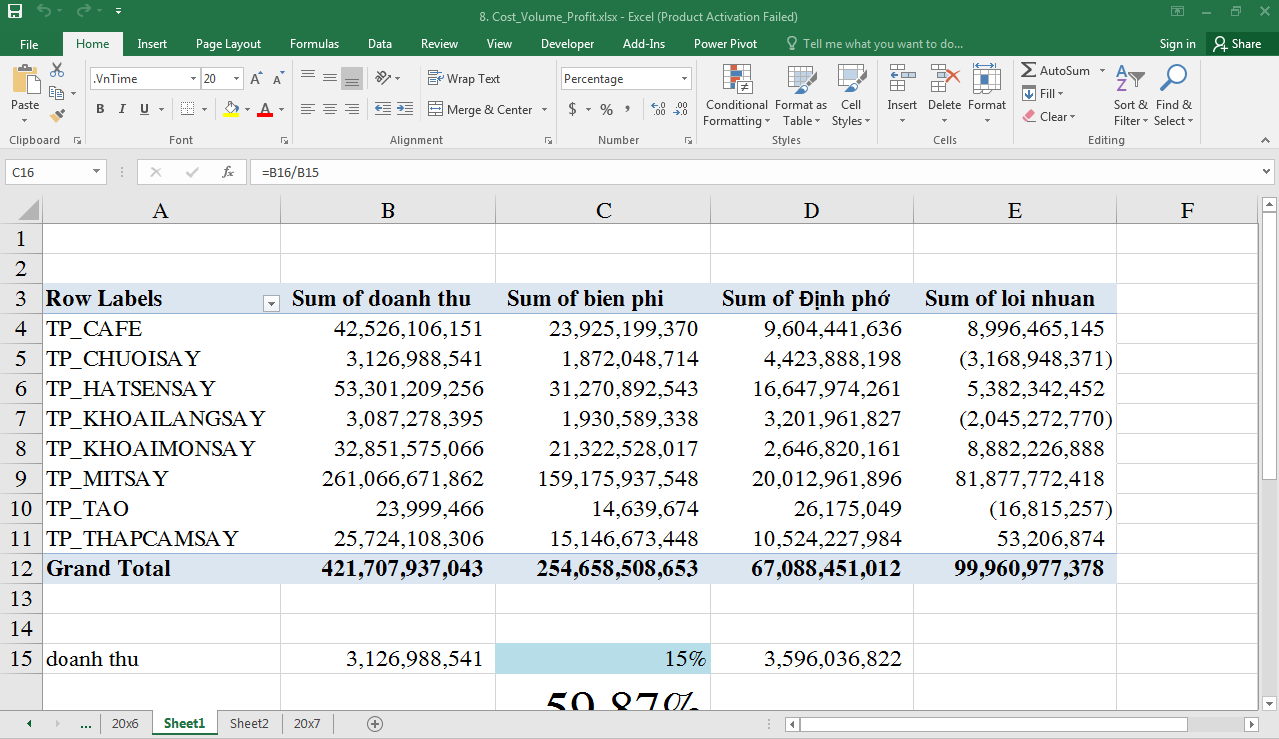Viewport: 1279px width, 739px height.
Task: Open the font size dropdown showing 20
Action: [237, 79]
